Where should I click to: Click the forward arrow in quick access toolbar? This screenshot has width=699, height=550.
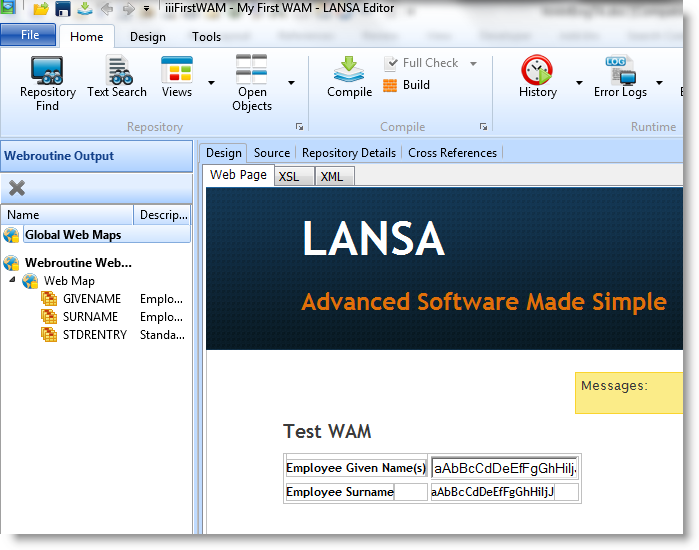[128, 8]
